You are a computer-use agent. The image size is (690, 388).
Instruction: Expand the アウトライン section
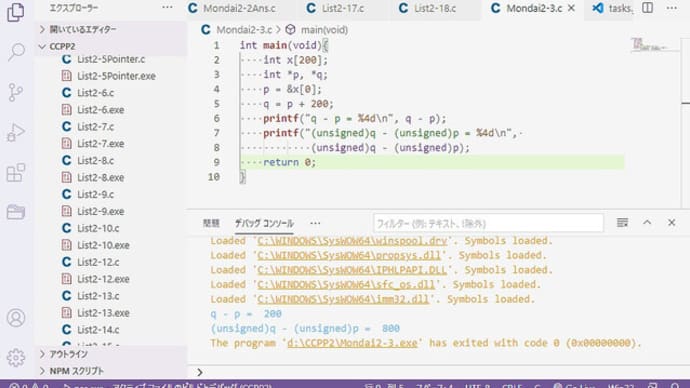(x=110, y=354)
